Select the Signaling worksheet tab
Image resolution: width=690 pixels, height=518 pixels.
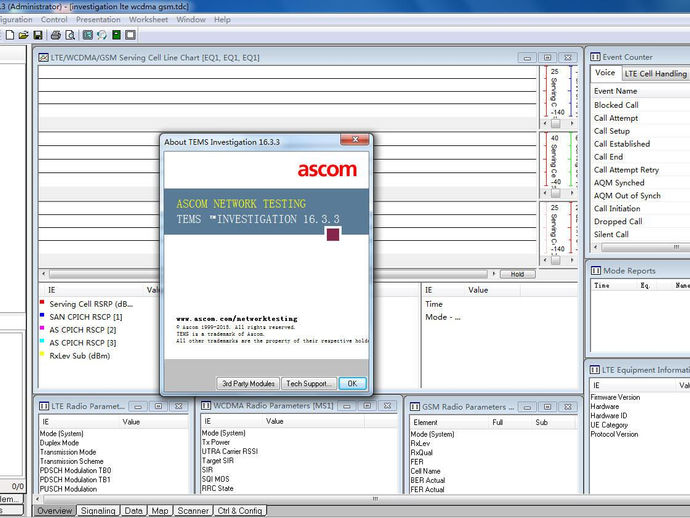(98, 511)
